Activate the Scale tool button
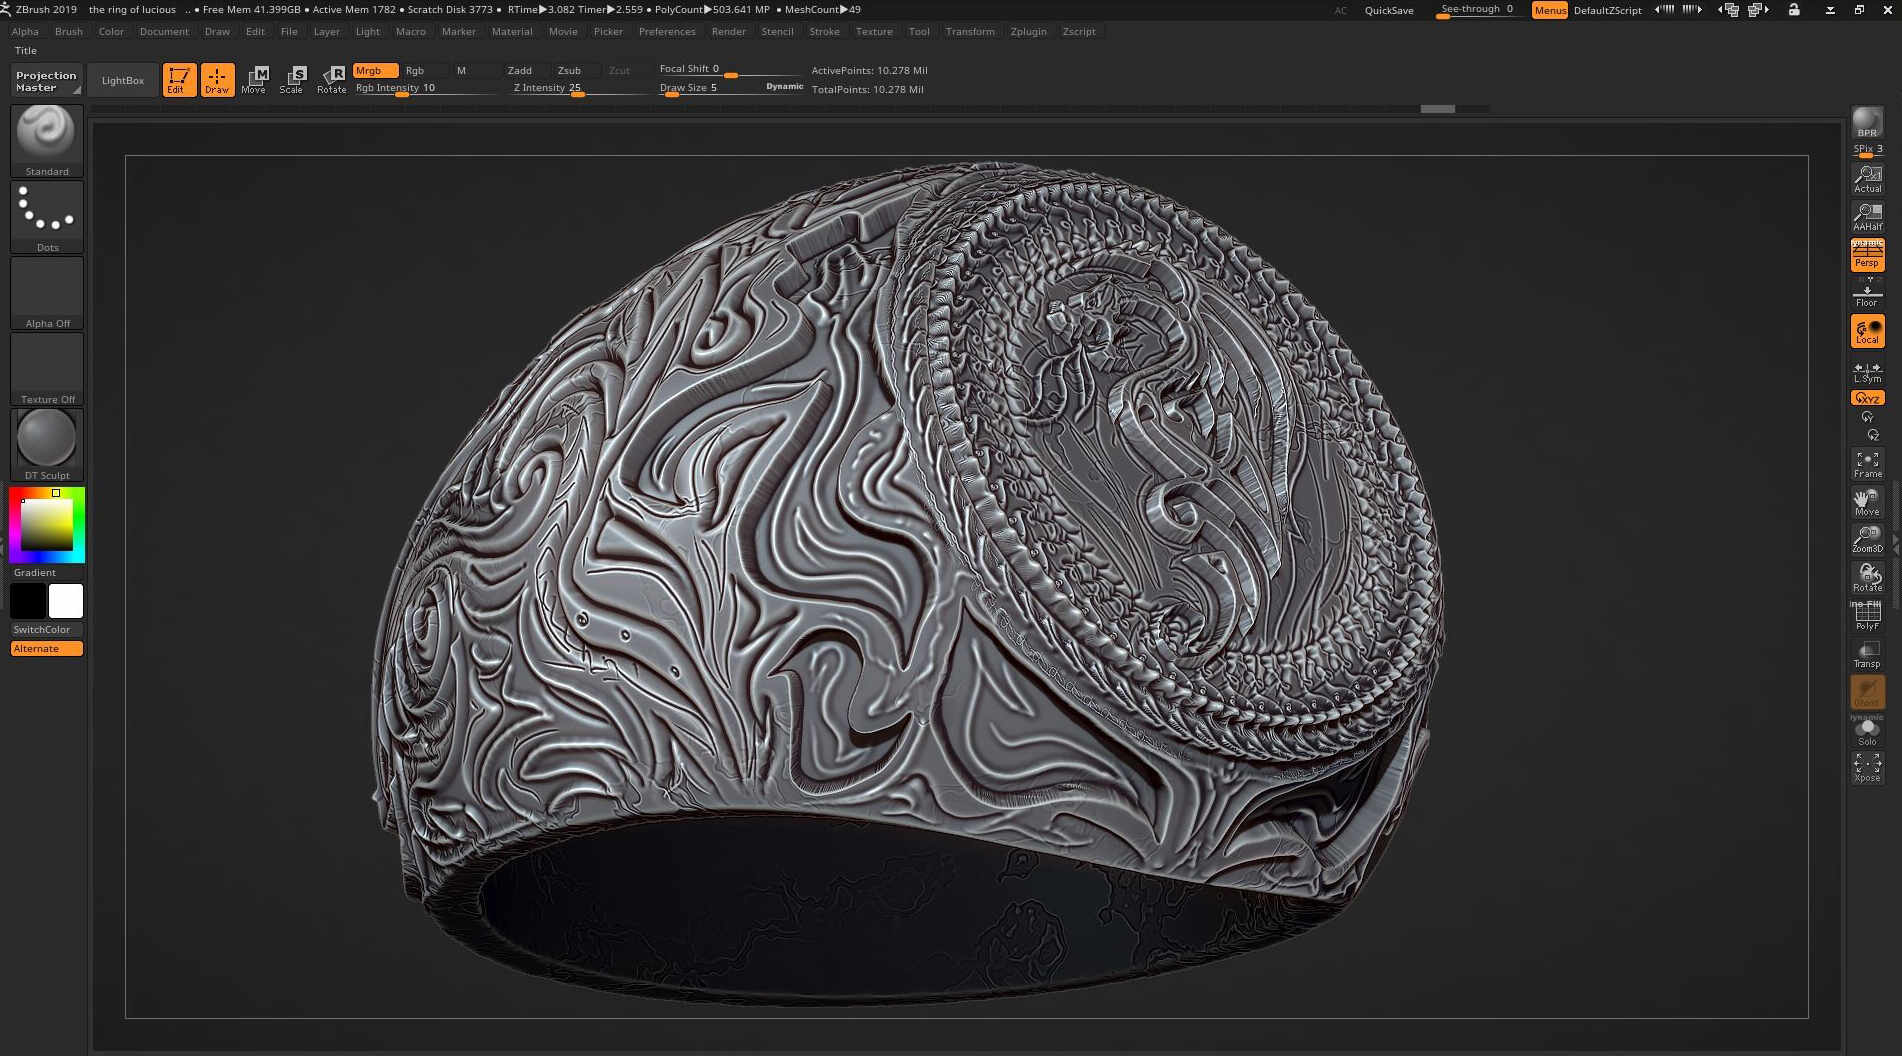Viewport: 1902px width, 1056px height. tap(291, 80)
